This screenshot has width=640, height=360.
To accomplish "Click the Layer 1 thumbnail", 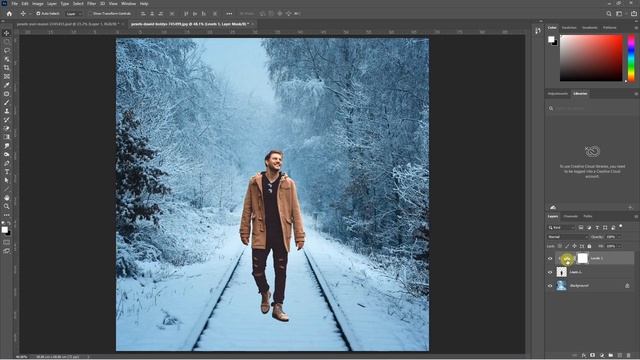I will click(x=562, y=272).
